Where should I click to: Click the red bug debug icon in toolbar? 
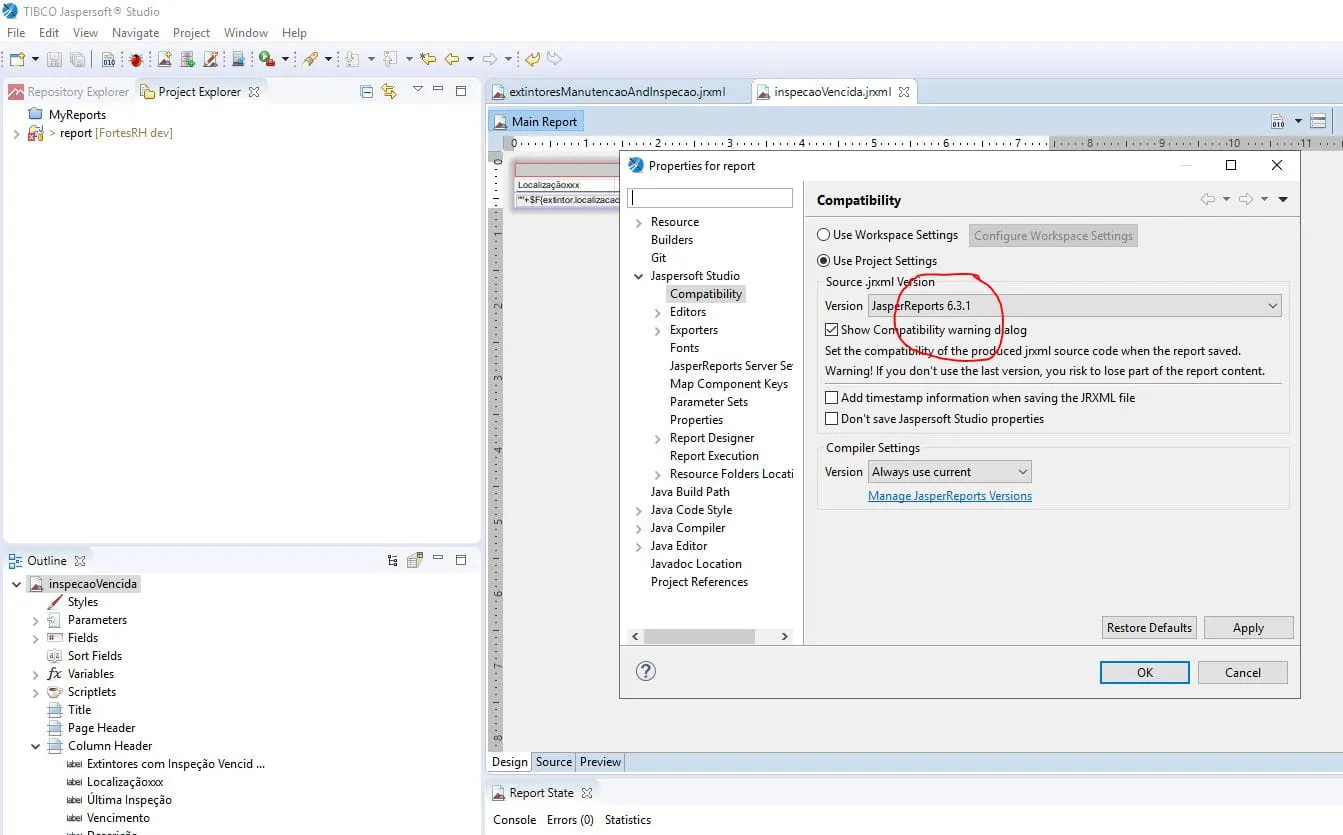(x=136, y=60)
